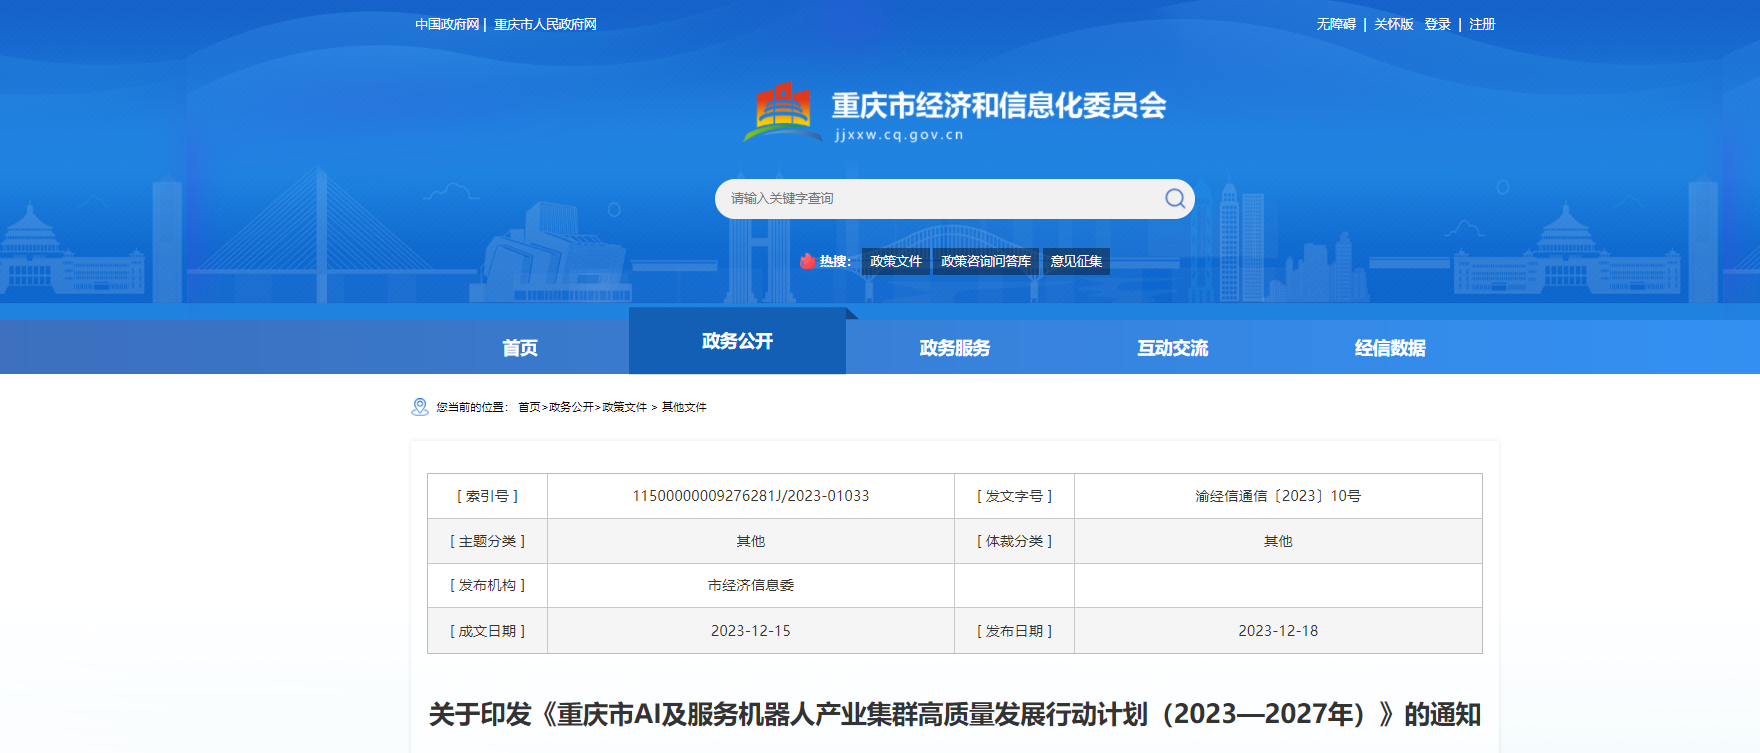This screenshot has width=1760, height=753.
Task: Toggle the 关怀版 elderly-friendly version
Action: point(1393,24)
